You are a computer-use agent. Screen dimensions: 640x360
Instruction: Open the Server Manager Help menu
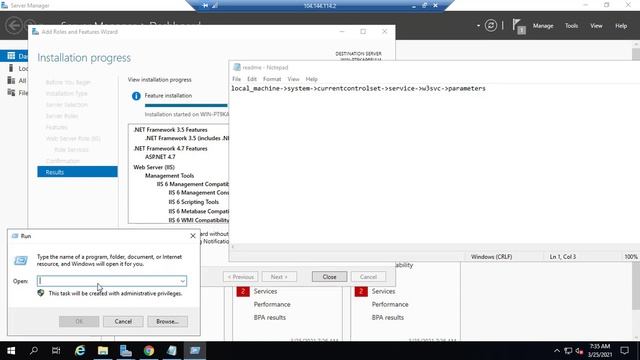[x=621, y=26]
